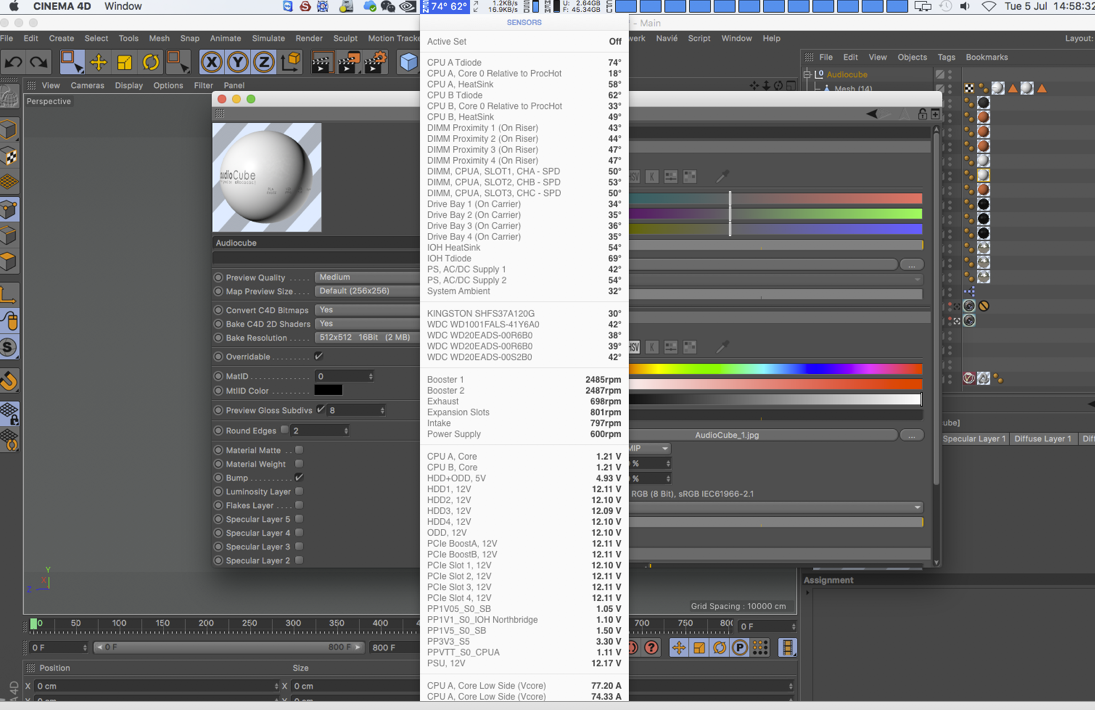Enable Model mode in left toolbar
Viewport: 1095px width, 710px height.
pyautogui.click(x=8, y=129)
